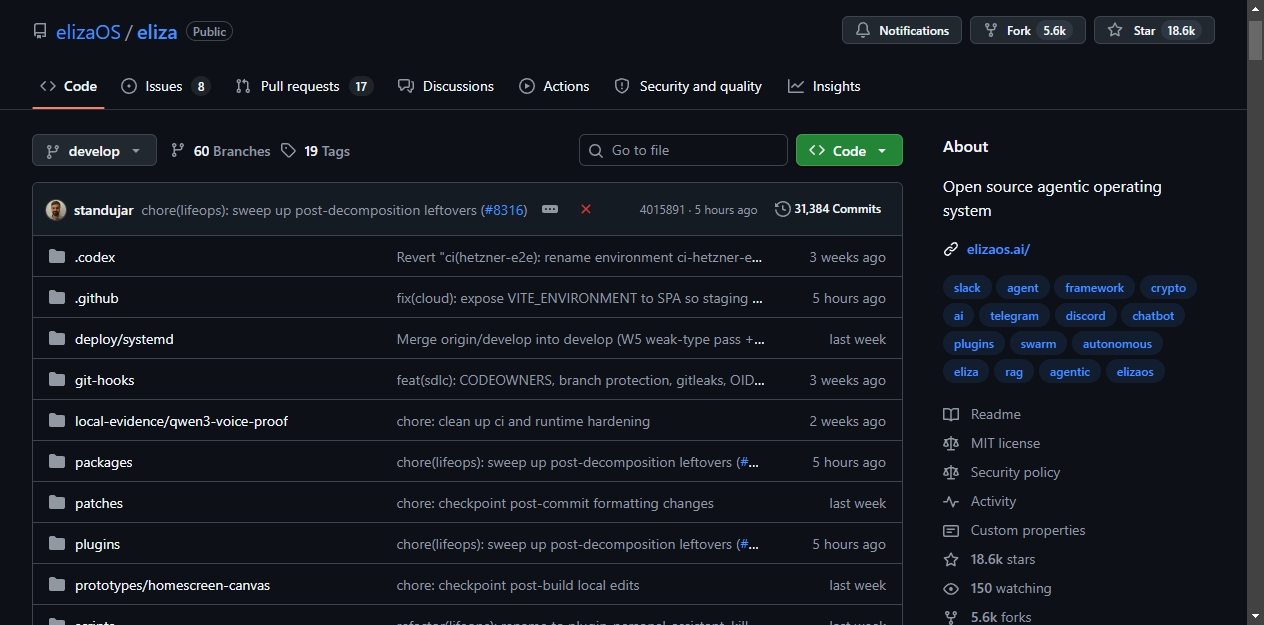Screen dimensions: 1264x625
Task: Click the folder icon beside git-hooks
Action: (x=57, y=380)
